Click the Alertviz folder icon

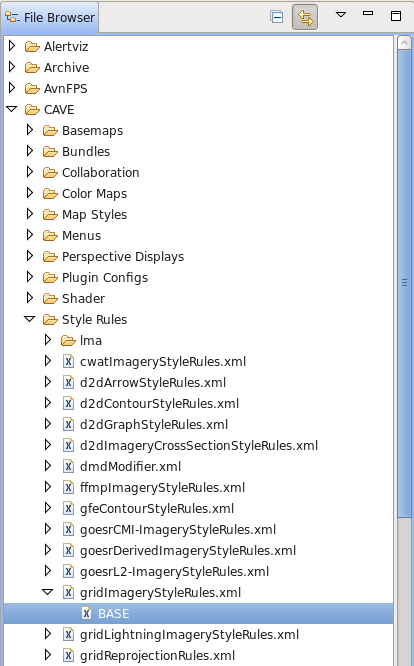pos(32,46)
